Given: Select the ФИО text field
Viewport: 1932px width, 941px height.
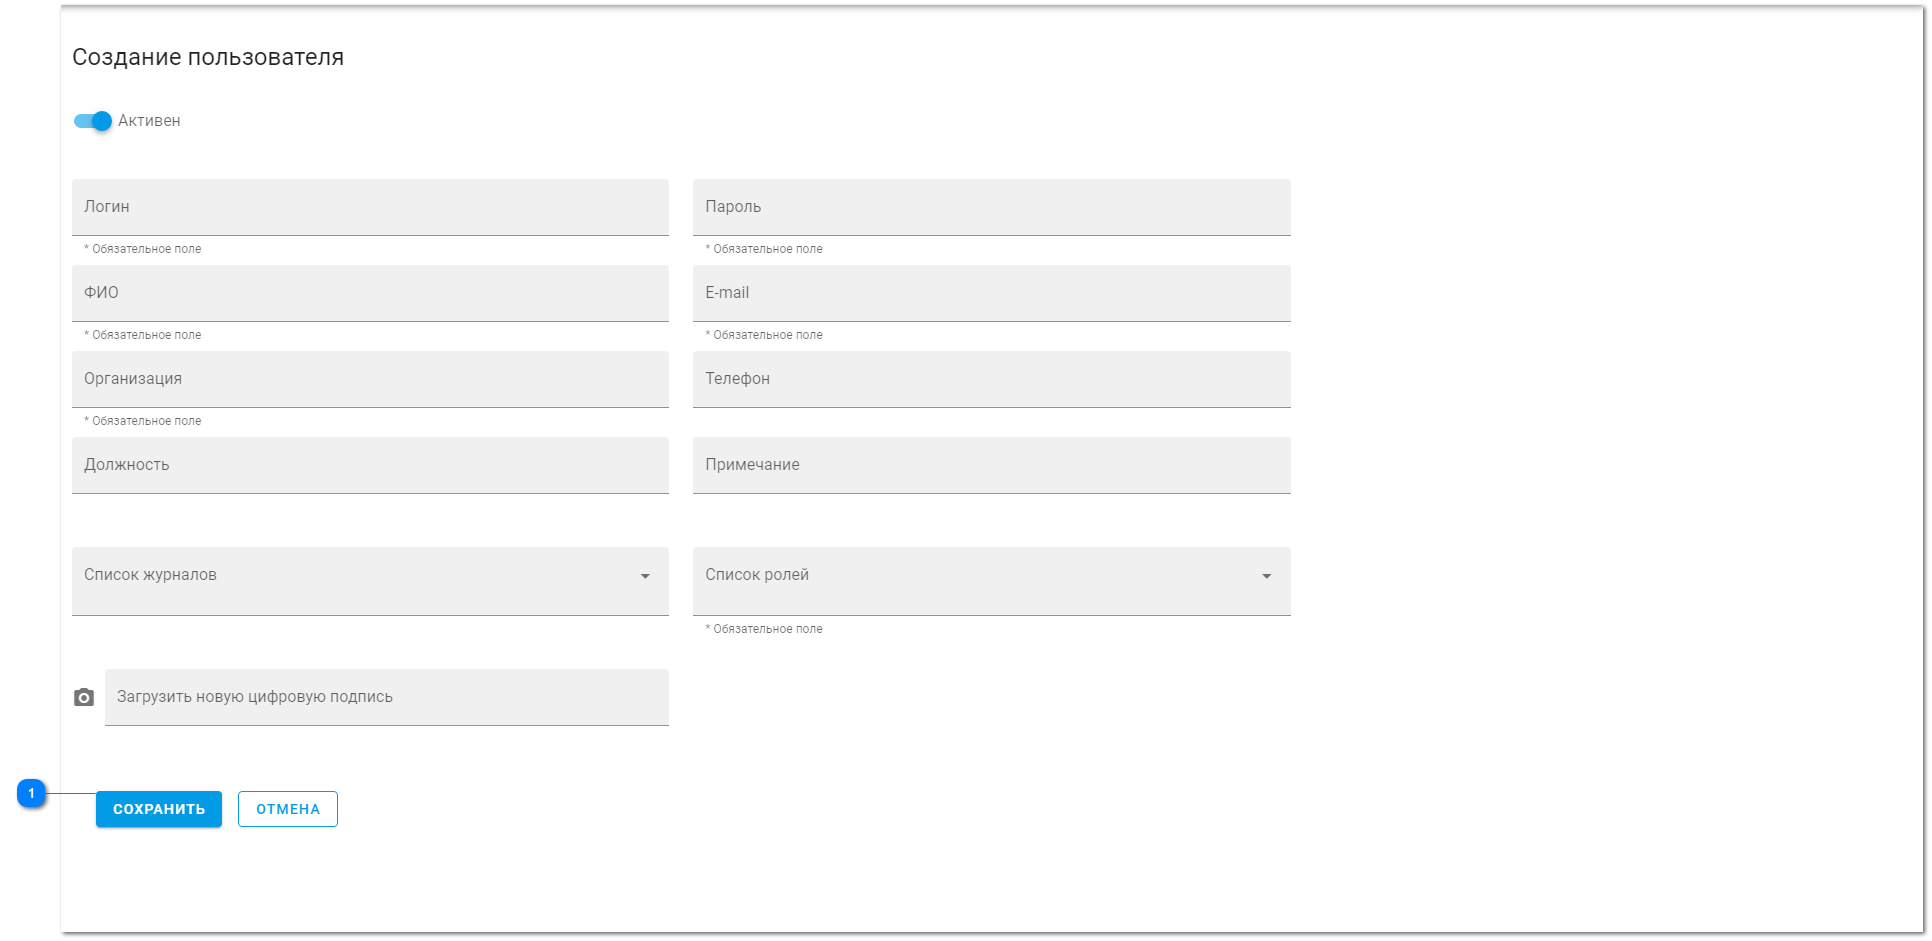Looking at the screenshot, I should (x=370, y=293).
